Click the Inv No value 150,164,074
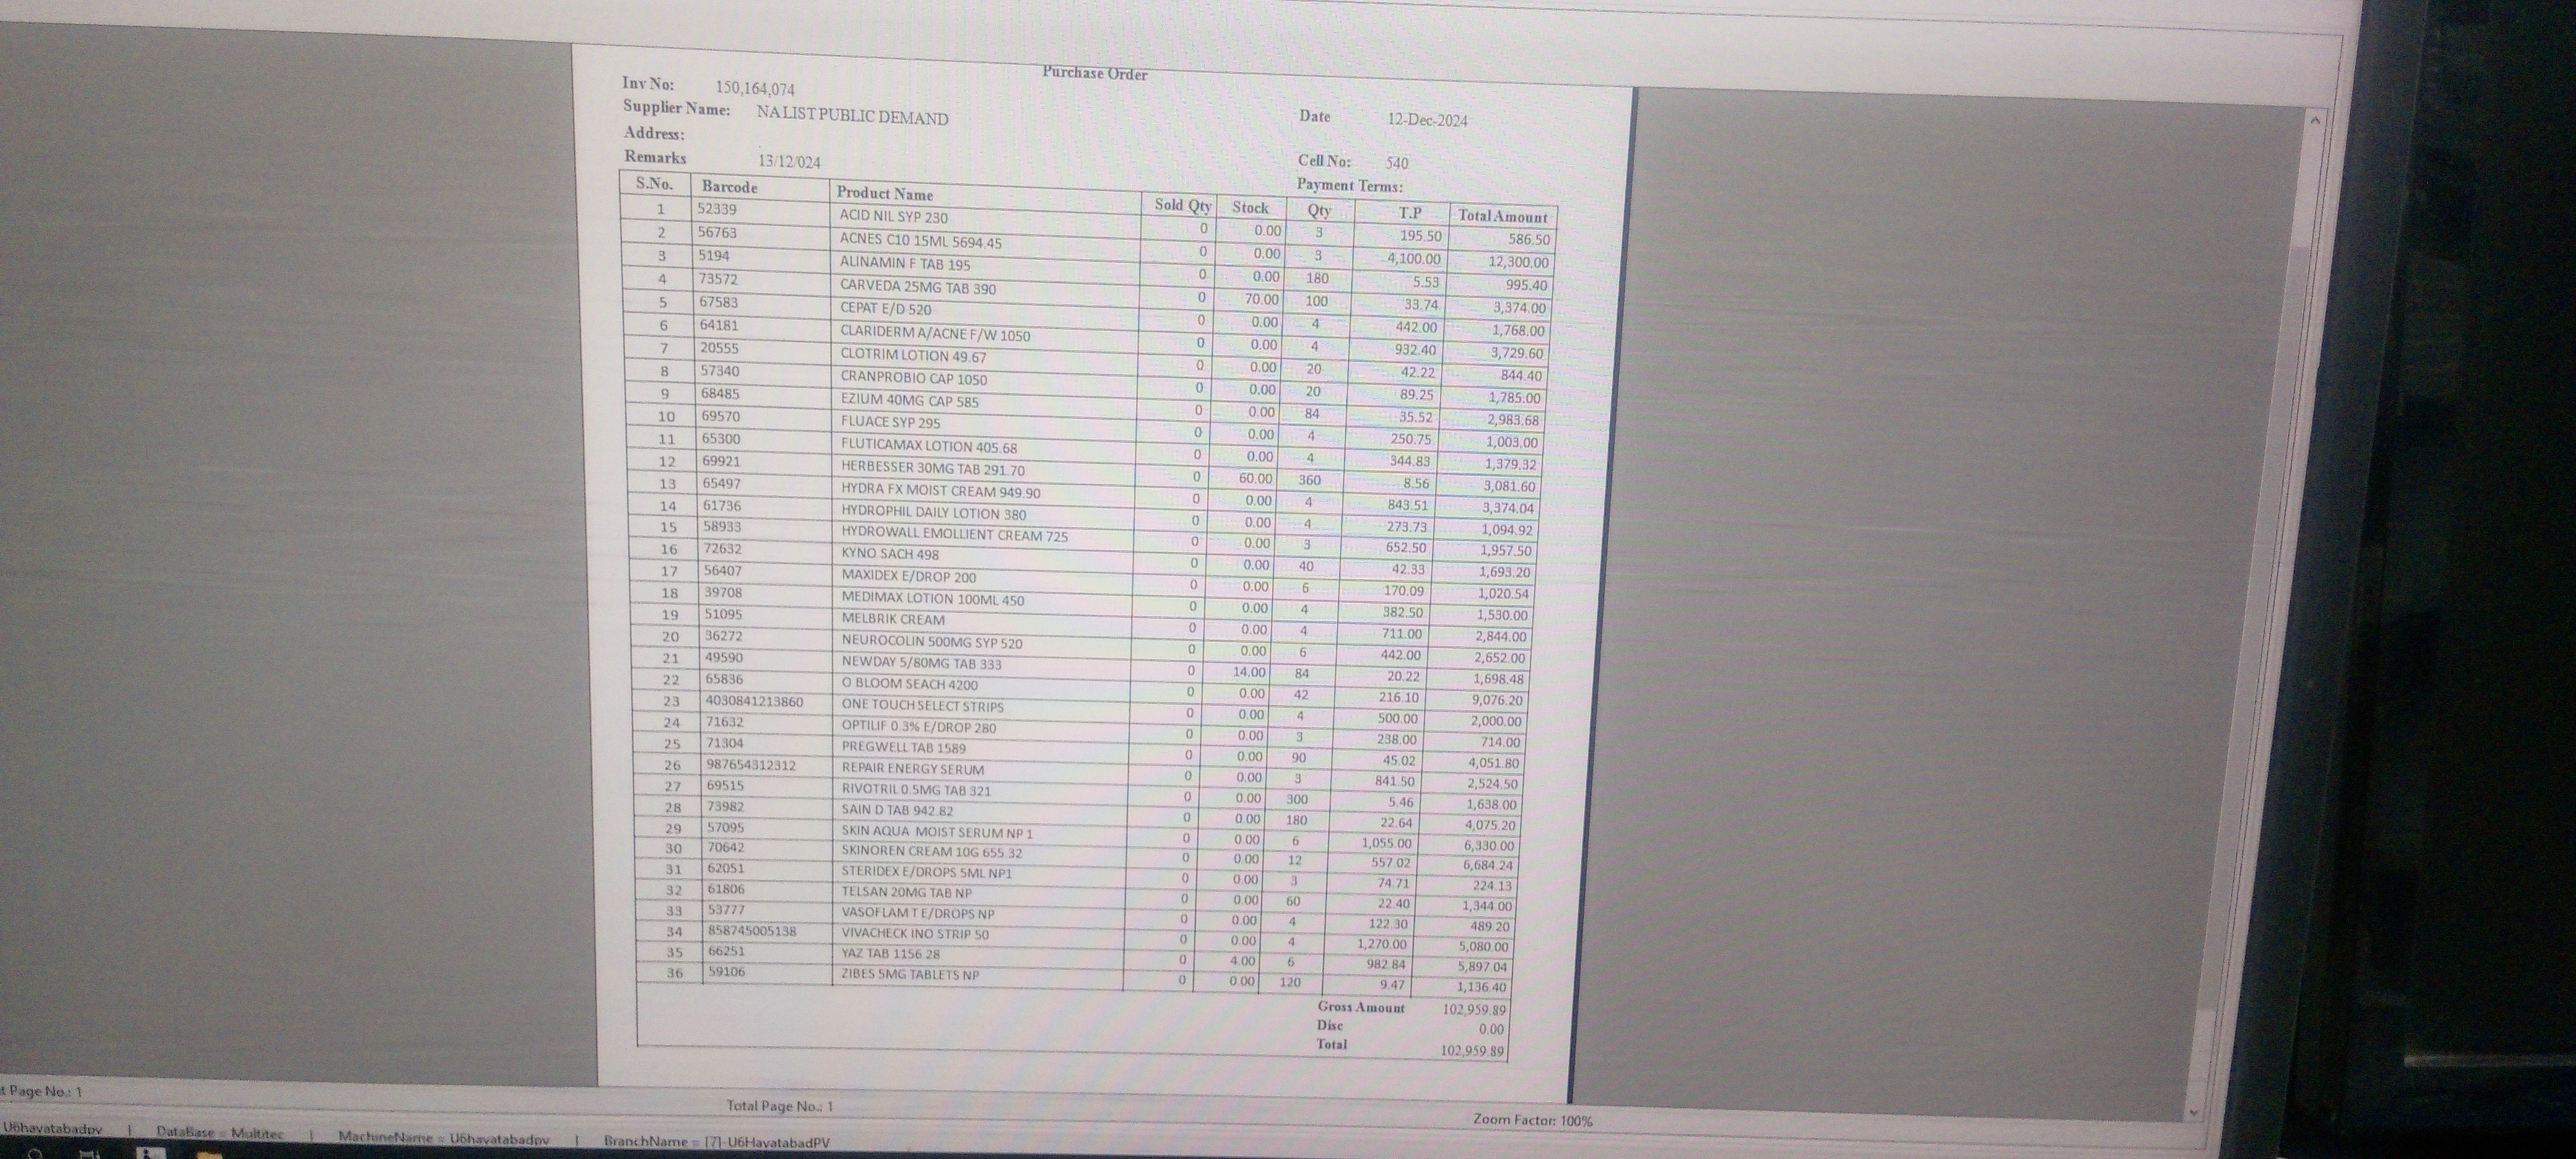Screen dimensions: 2576x1159 tap(754, 89)
